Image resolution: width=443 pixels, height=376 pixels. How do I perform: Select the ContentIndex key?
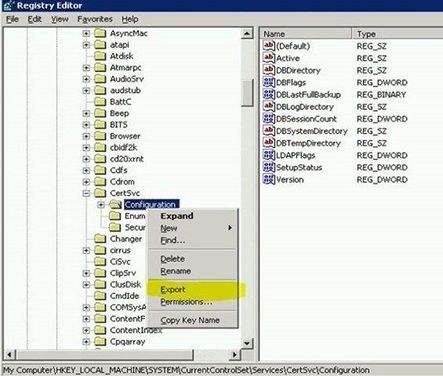136,330
